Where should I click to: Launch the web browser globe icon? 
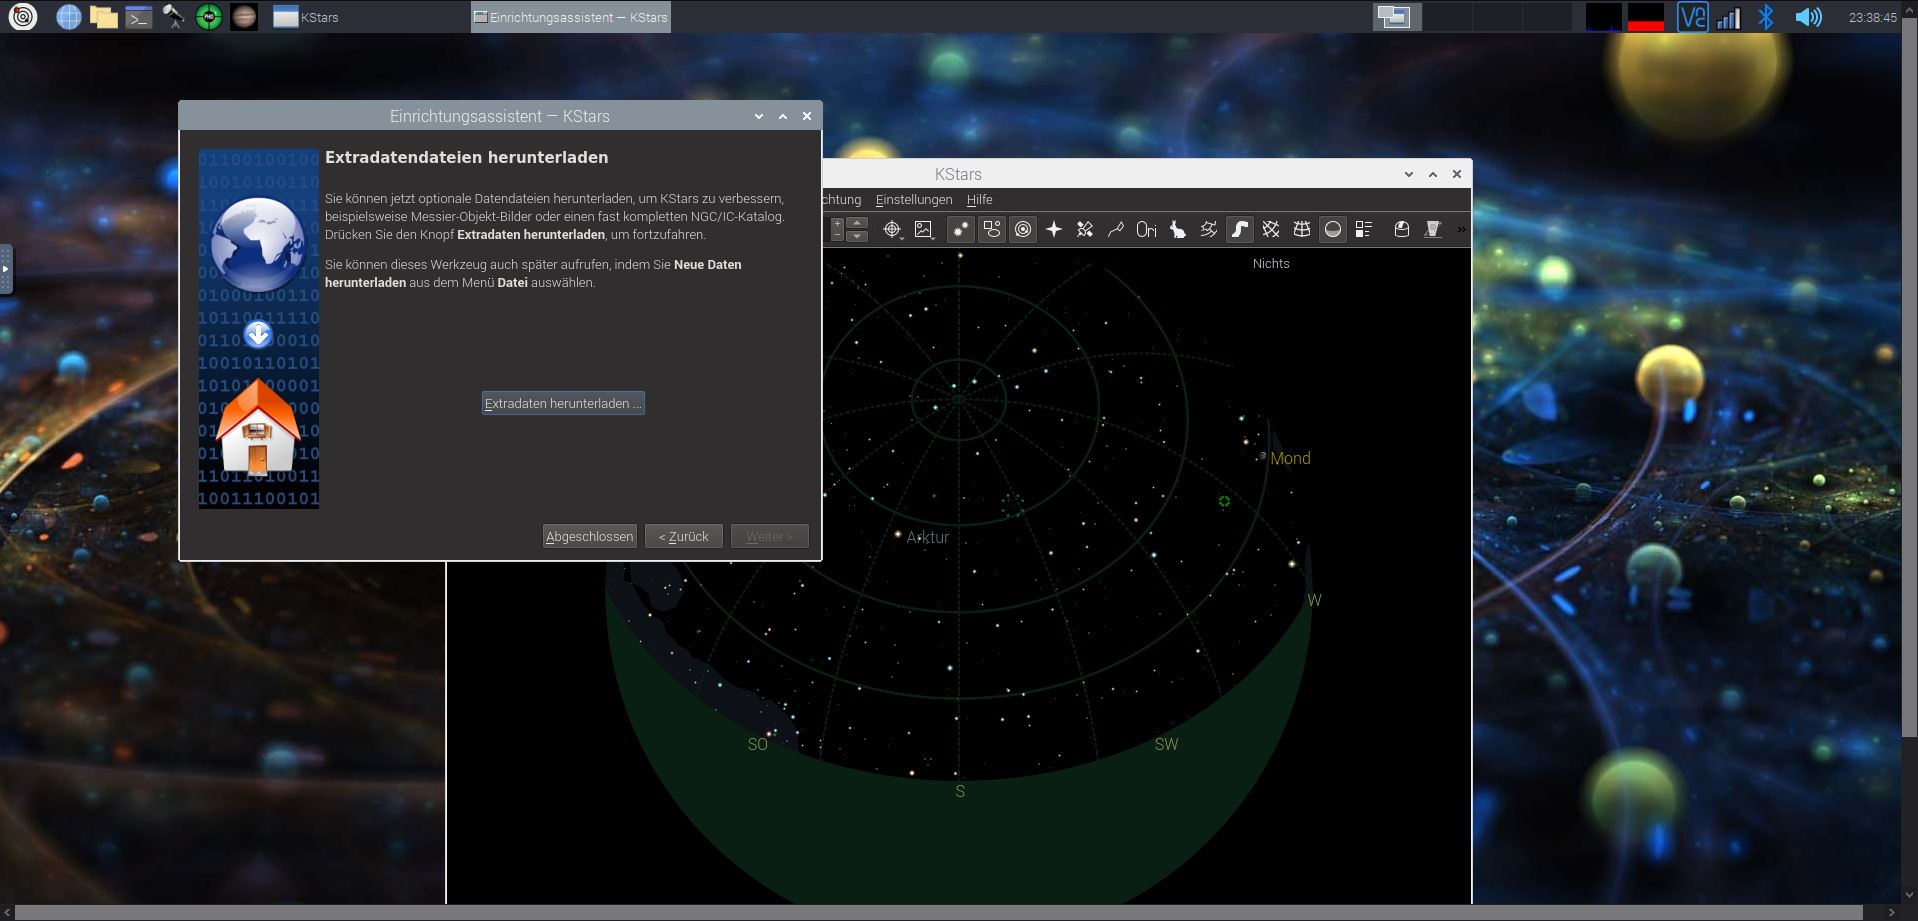point(68,16)
